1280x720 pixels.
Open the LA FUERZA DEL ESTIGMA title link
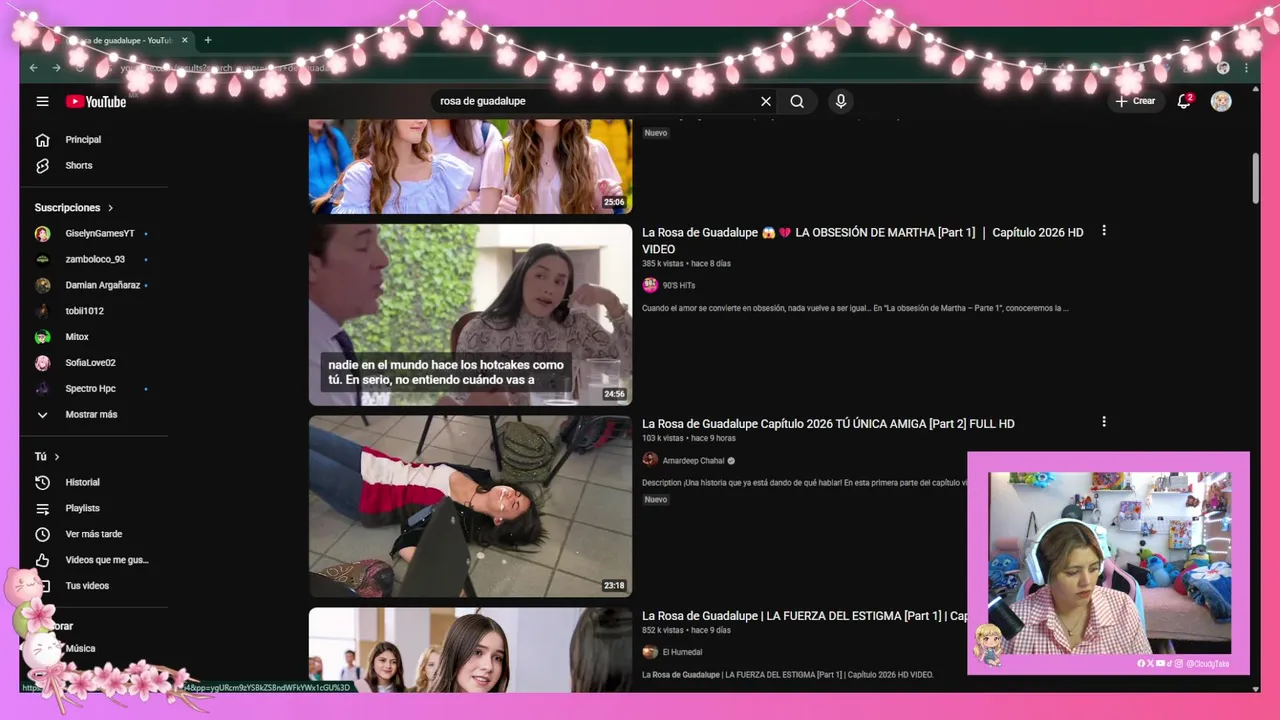pyautogui.click(x=805, y=616)
